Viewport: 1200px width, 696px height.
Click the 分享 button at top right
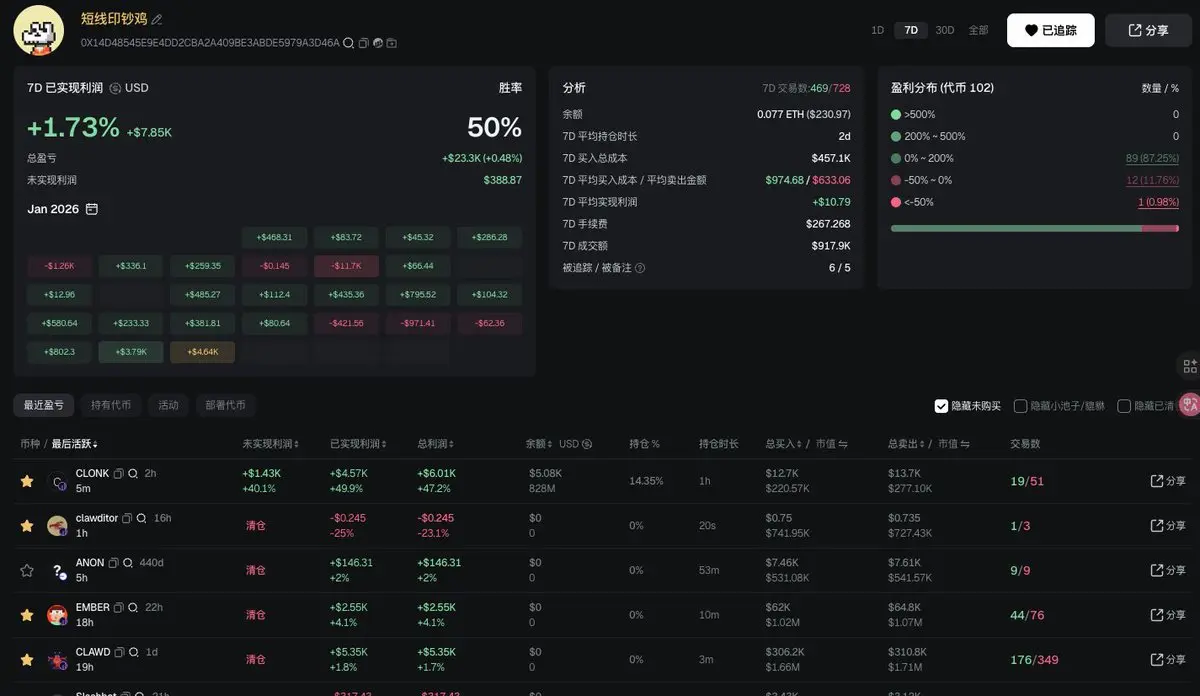click(x=1148, y=30)
